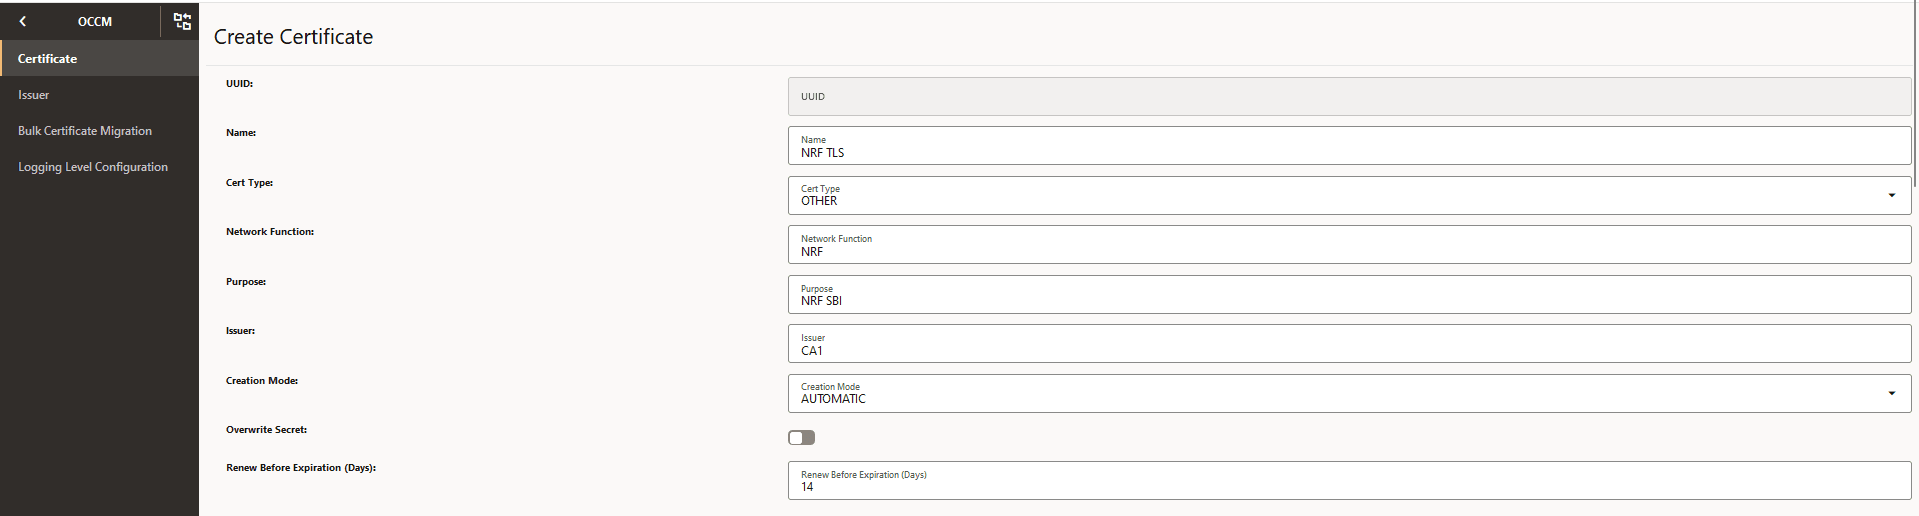Click the Cert Type dropdown arrow
The image size is (1919, 516).
1891,195
